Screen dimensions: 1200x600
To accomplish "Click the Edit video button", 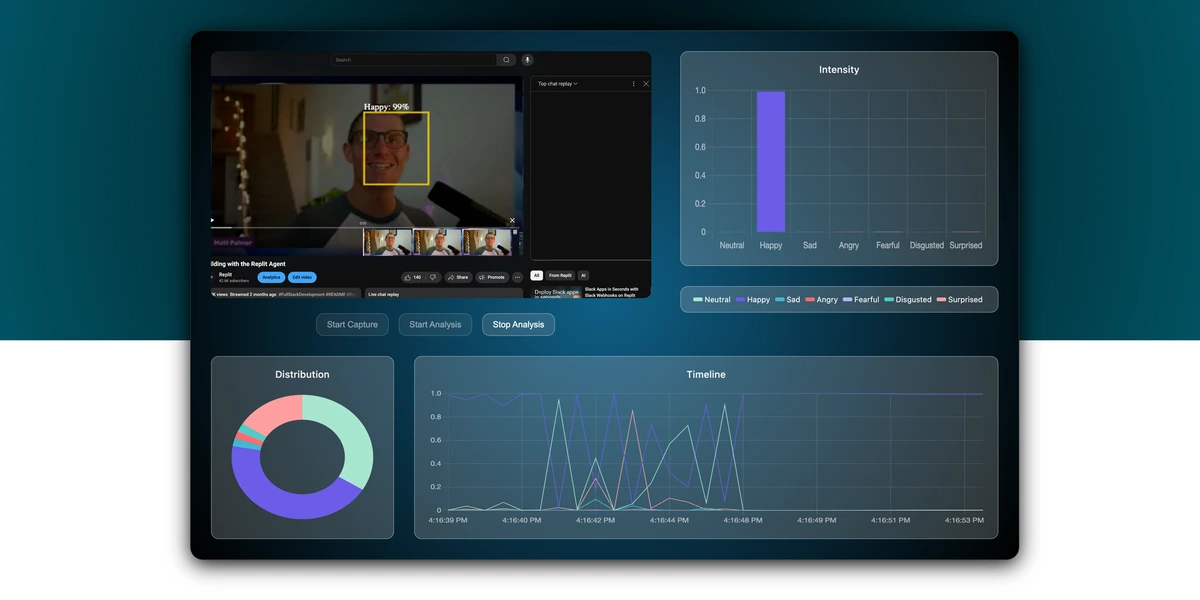I will [301, 277].
